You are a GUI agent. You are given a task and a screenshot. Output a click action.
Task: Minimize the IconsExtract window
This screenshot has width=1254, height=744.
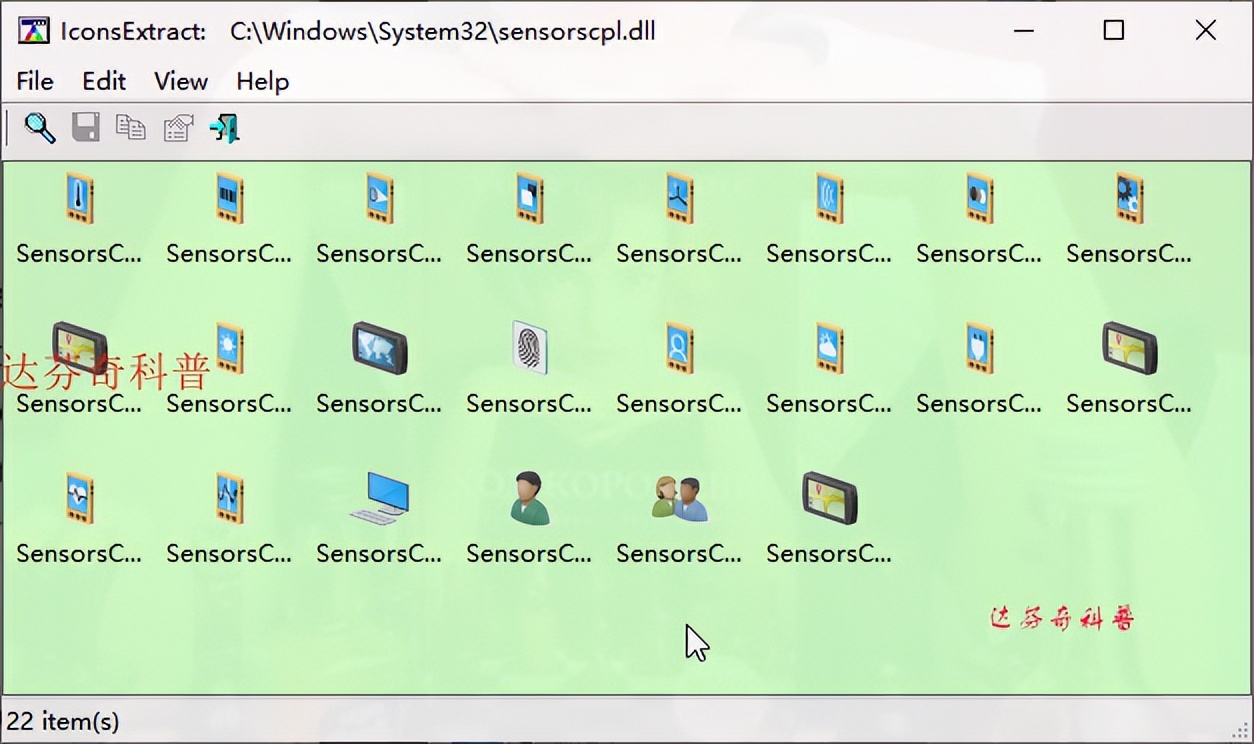coord(1022,31)
